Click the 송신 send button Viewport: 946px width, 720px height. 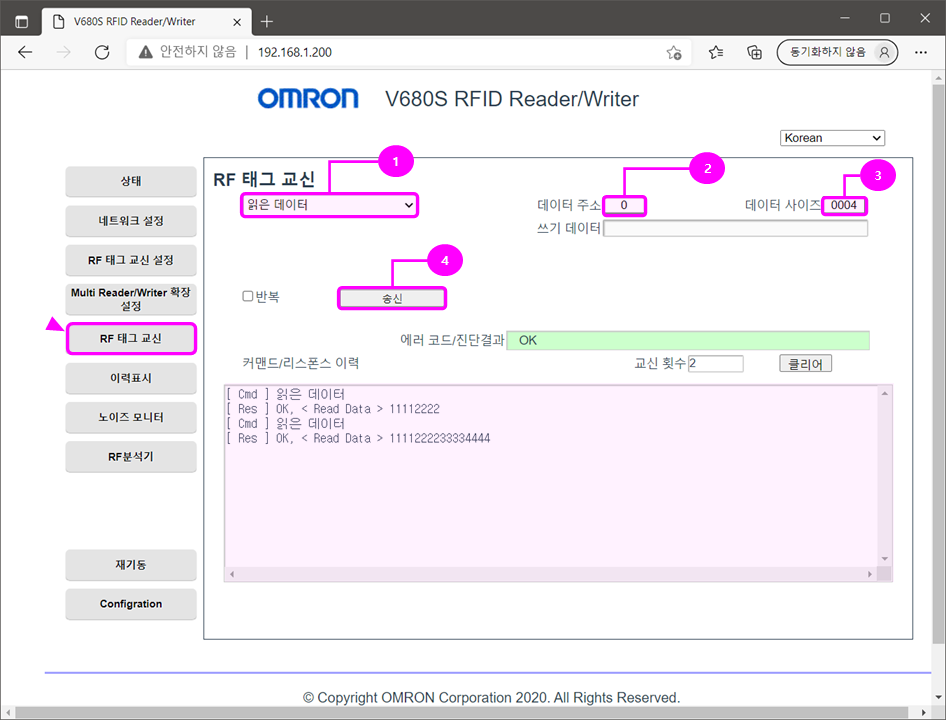392,298
